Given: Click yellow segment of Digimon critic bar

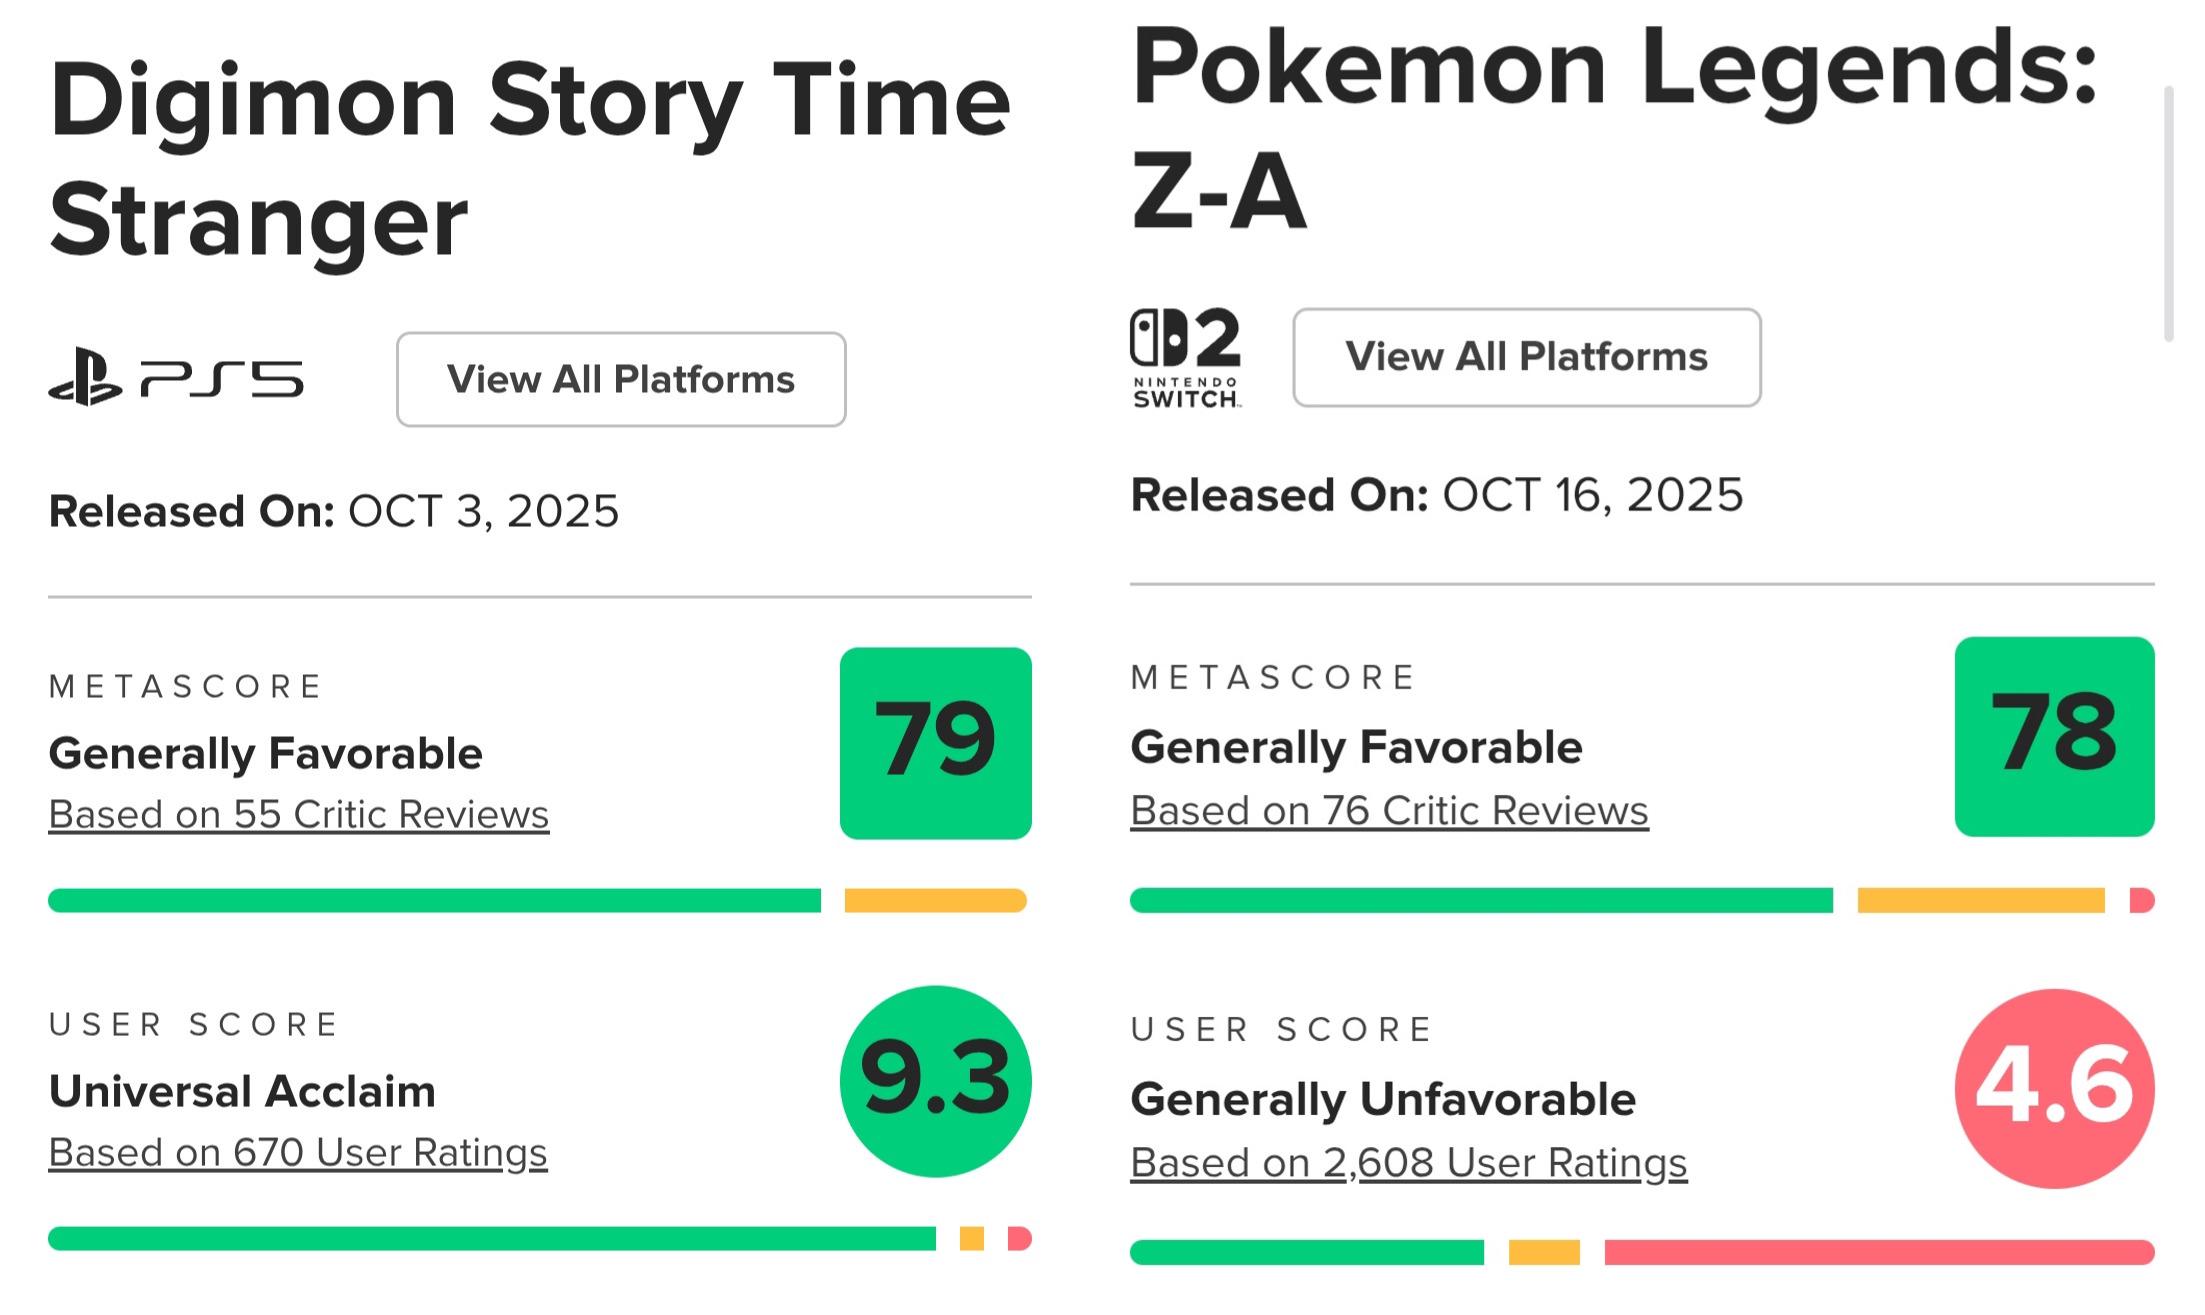Looking at the screenshot, I should point(935,900).
